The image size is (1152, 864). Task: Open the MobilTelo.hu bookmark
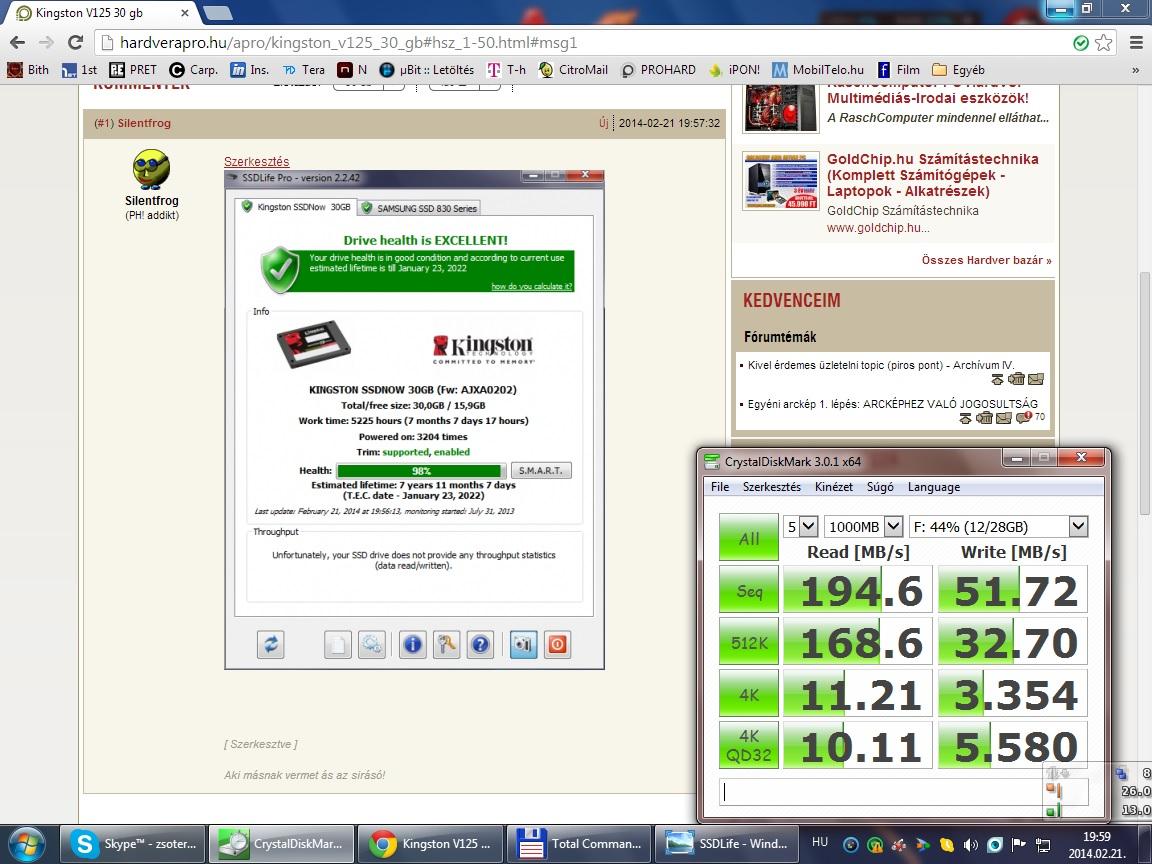[x=818, y=70]
